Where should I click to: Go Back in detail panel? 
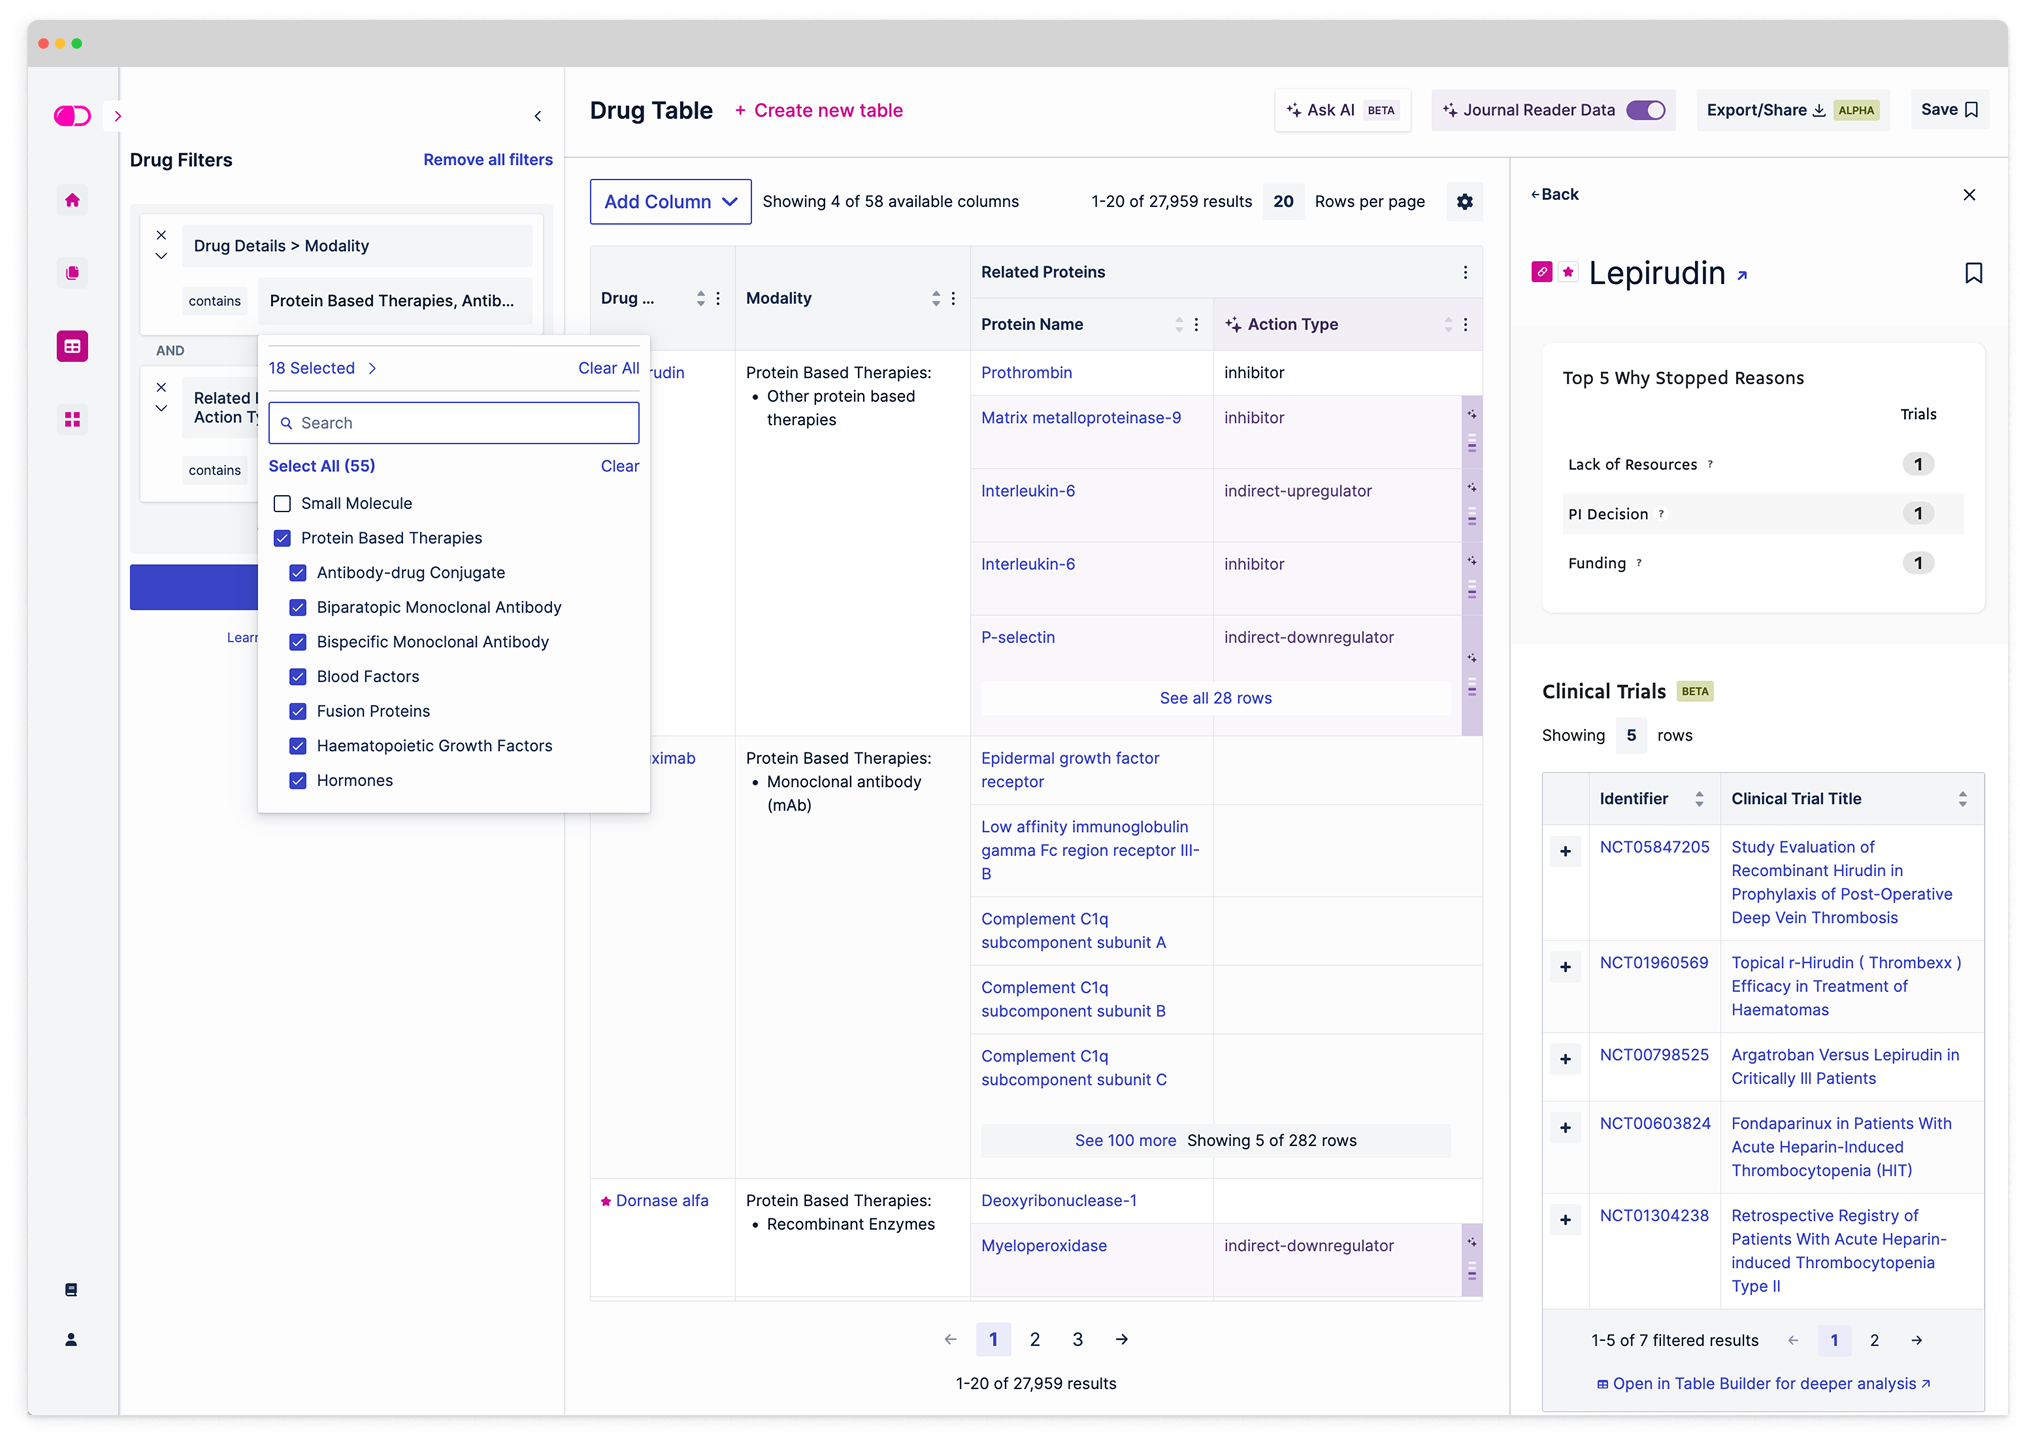pos(1555,195)
